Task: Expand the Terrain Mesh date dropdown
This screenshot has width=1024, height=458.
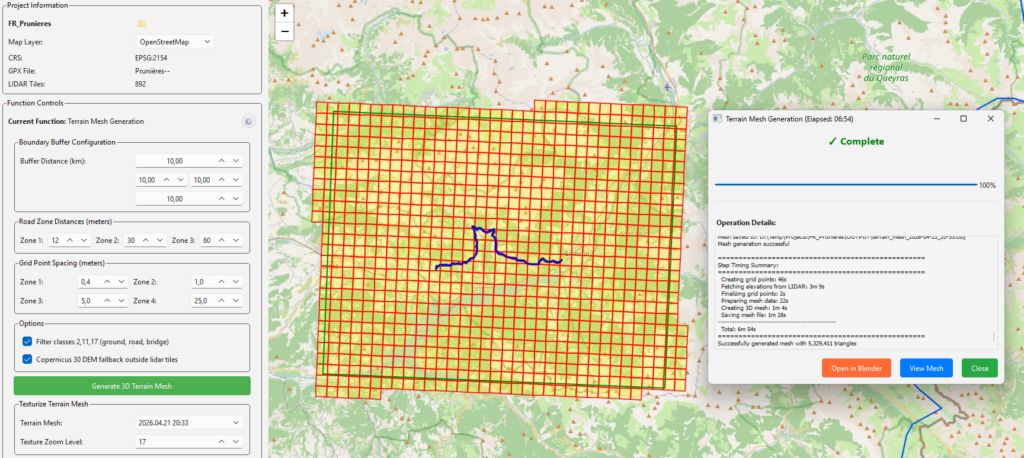Action: pyautogui.click(x=235, y=423)
